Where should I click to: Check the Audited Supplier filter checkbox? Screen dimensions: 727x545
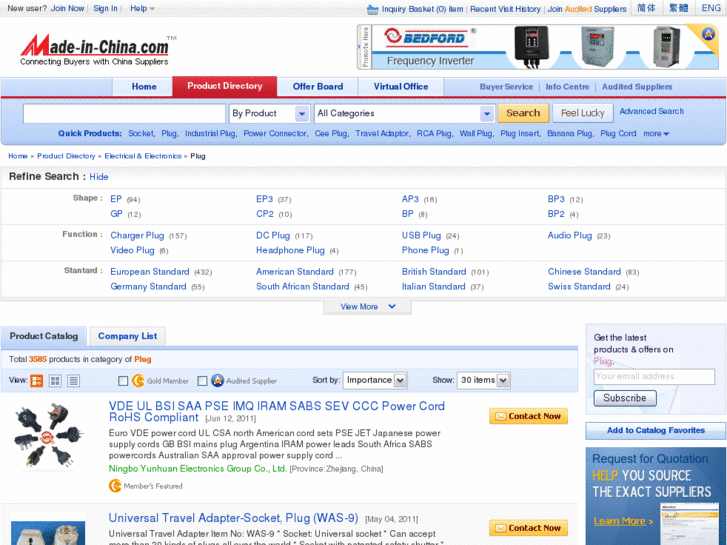coord(202,381)
